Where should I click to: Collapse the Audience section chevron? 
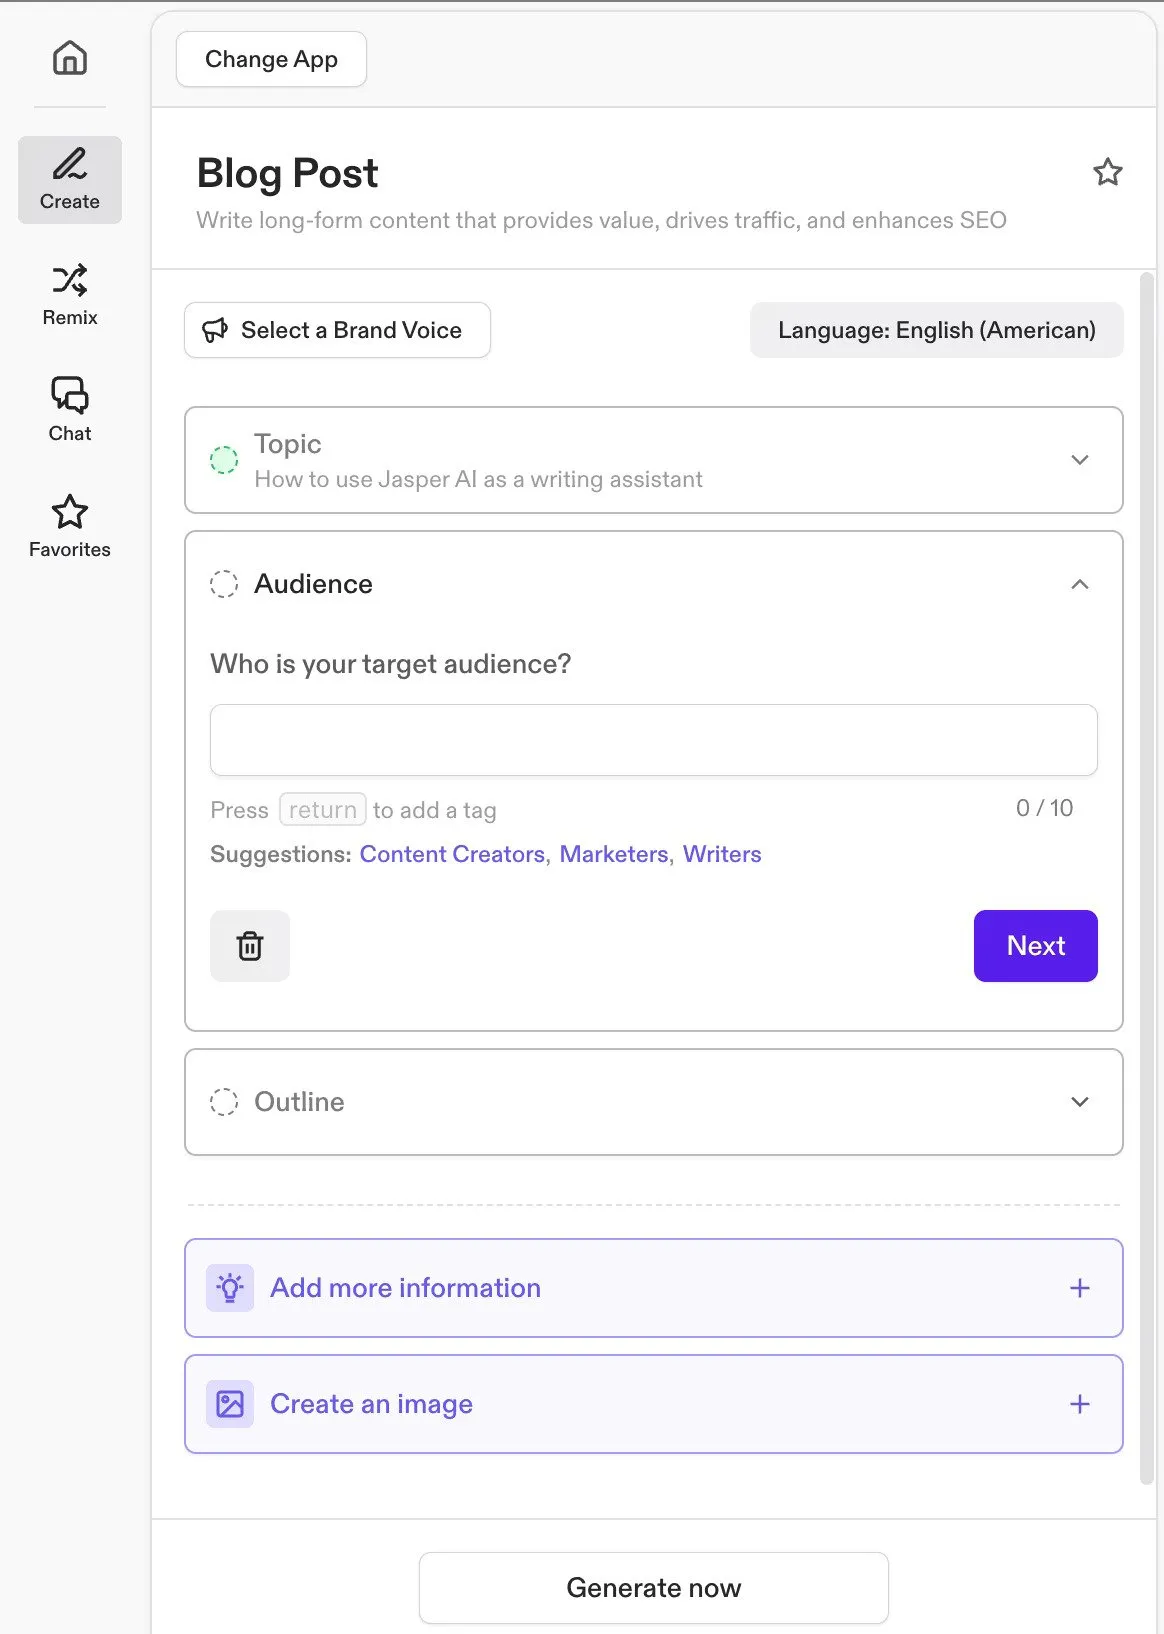[1079, 584]
